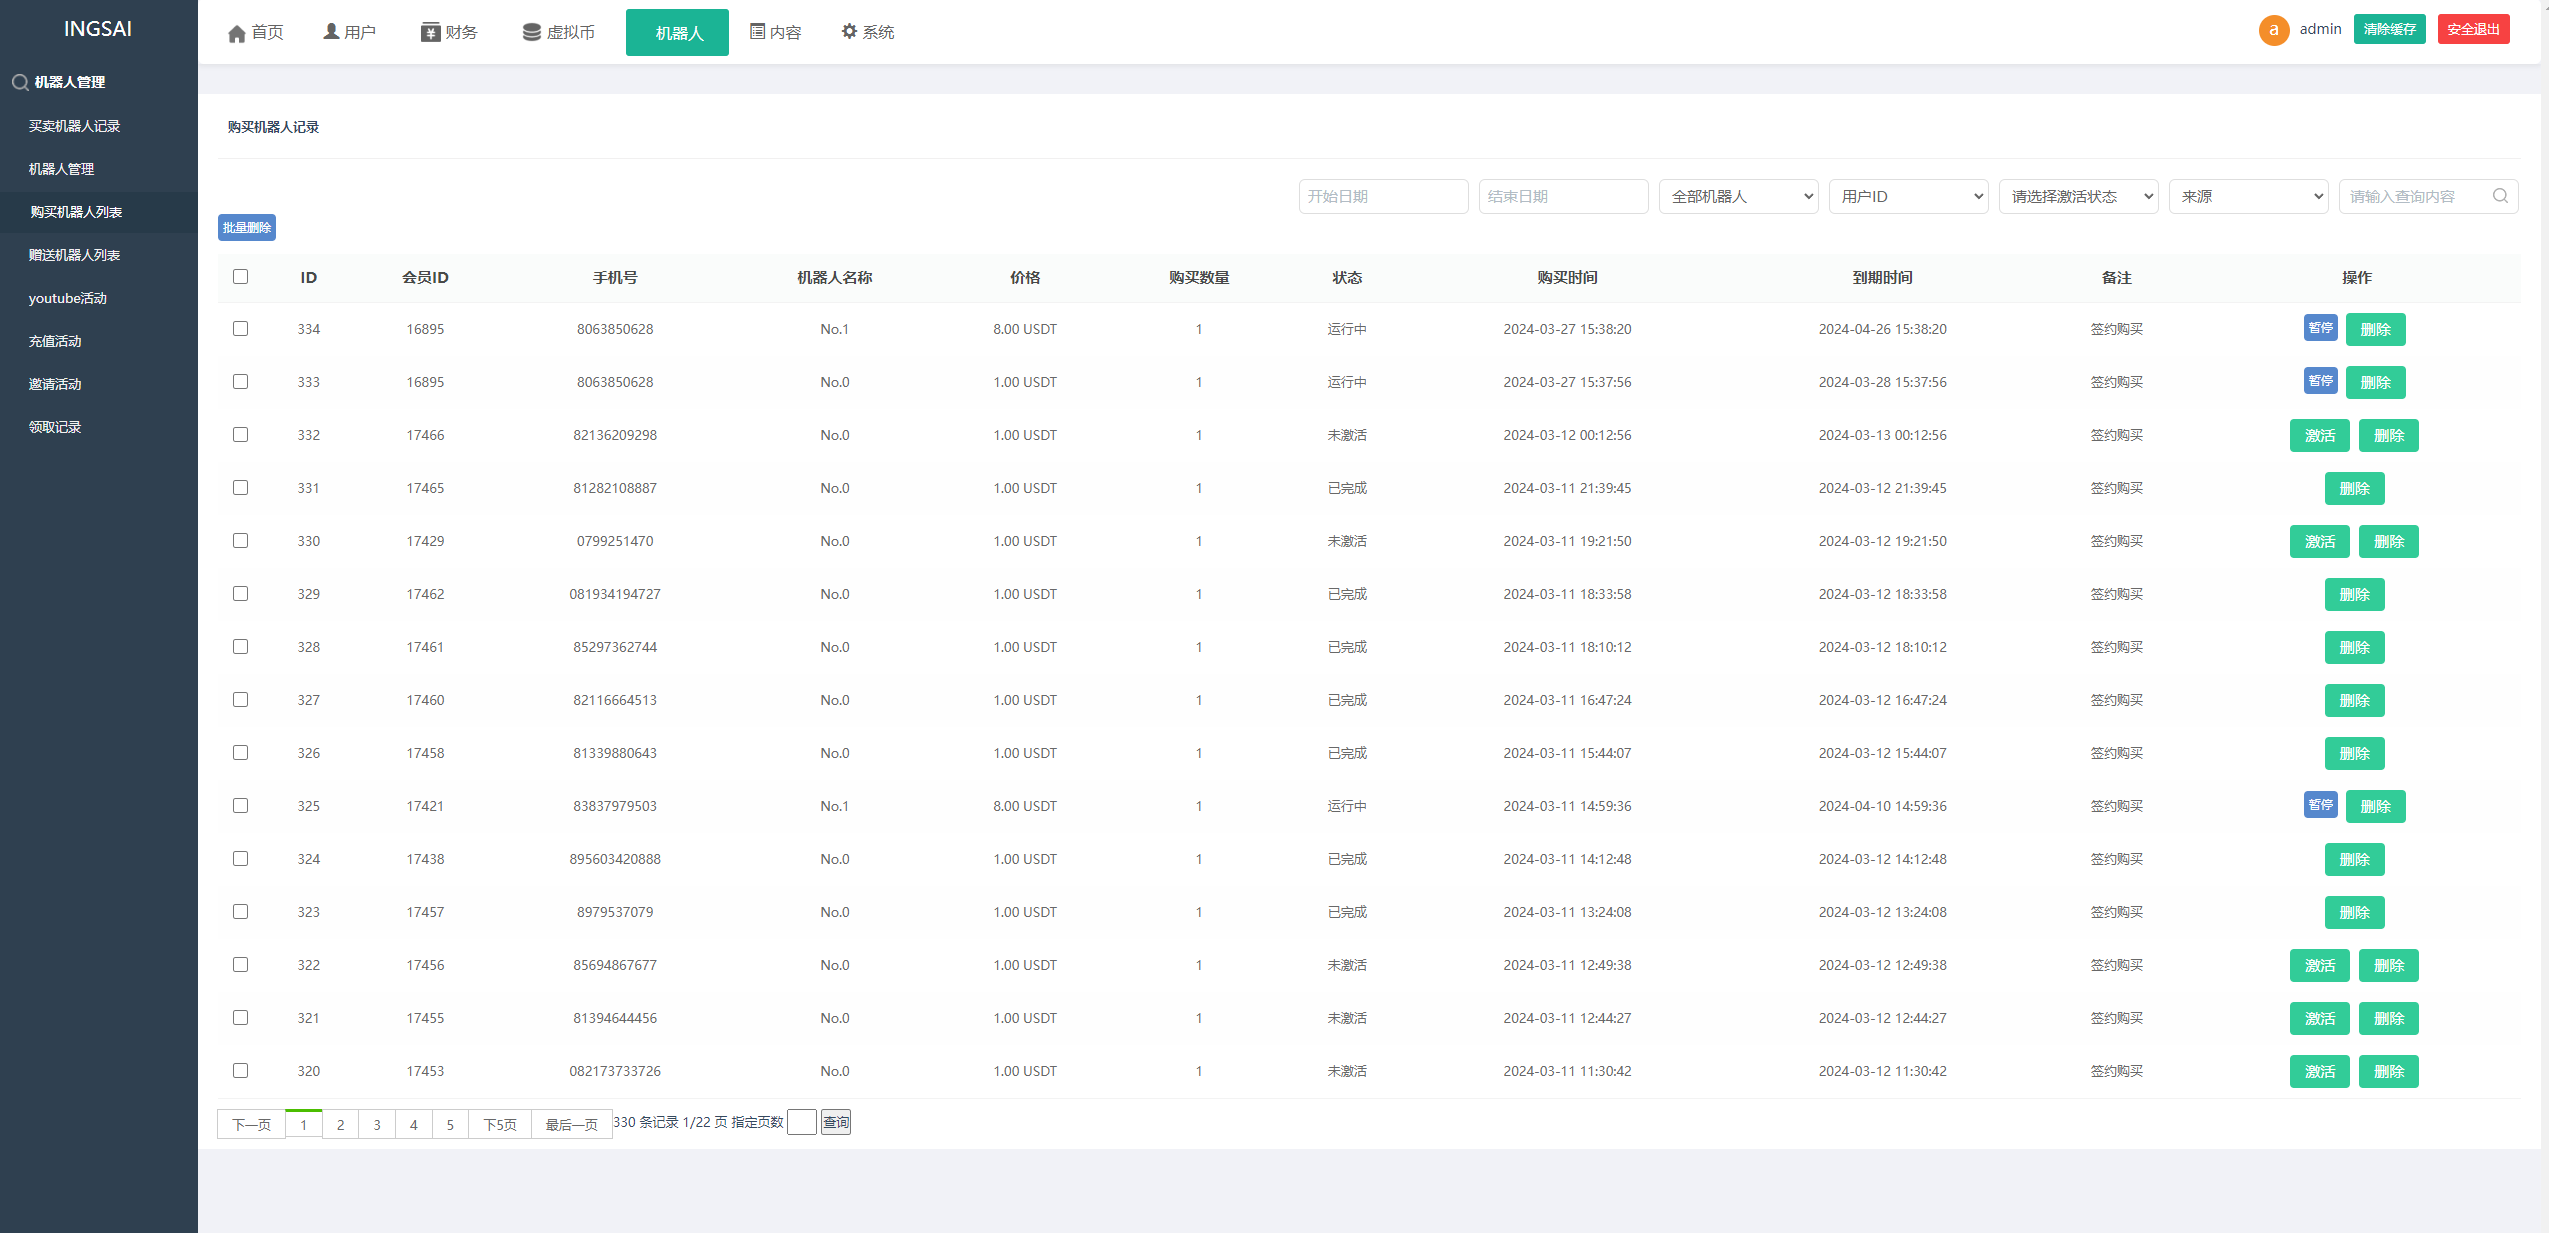Tick the checkbox for record ID 334
The height and width of the screenshot is (1233, 2549).
(x=240, y=329)
